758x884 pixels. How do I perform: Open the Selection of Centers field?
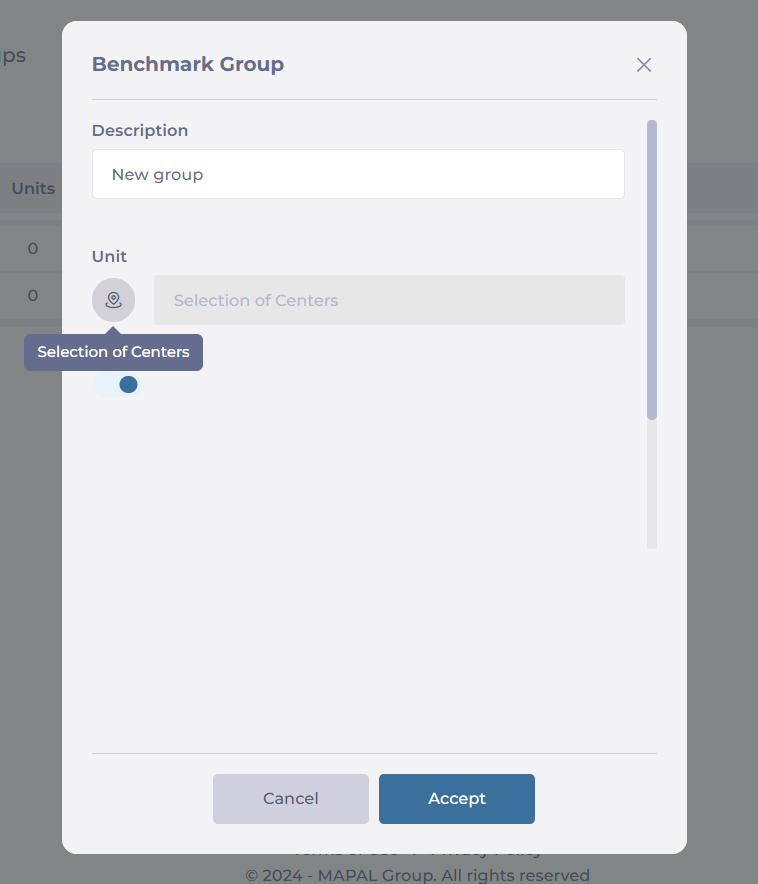pos(389,300)
